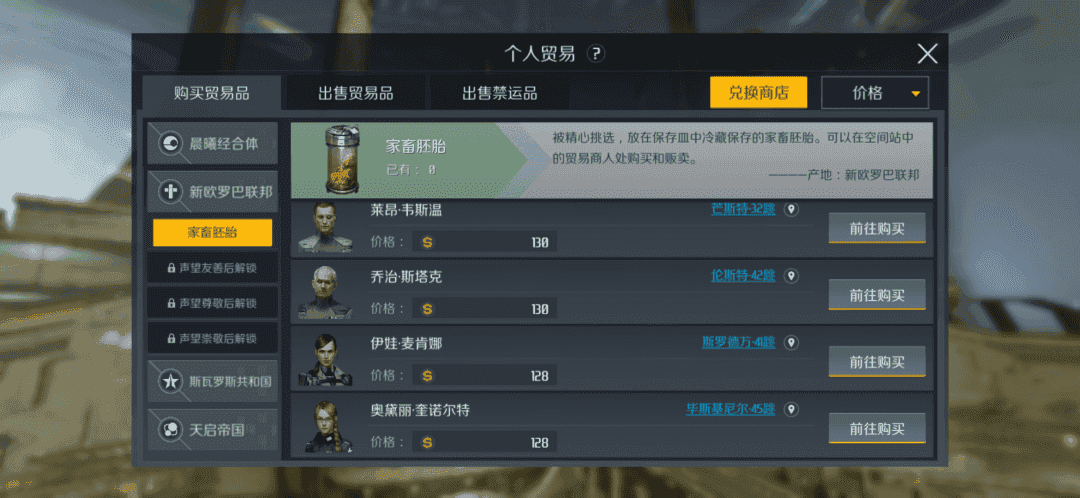Select the 家畜胚胎 trade good item

pos(212,233)
